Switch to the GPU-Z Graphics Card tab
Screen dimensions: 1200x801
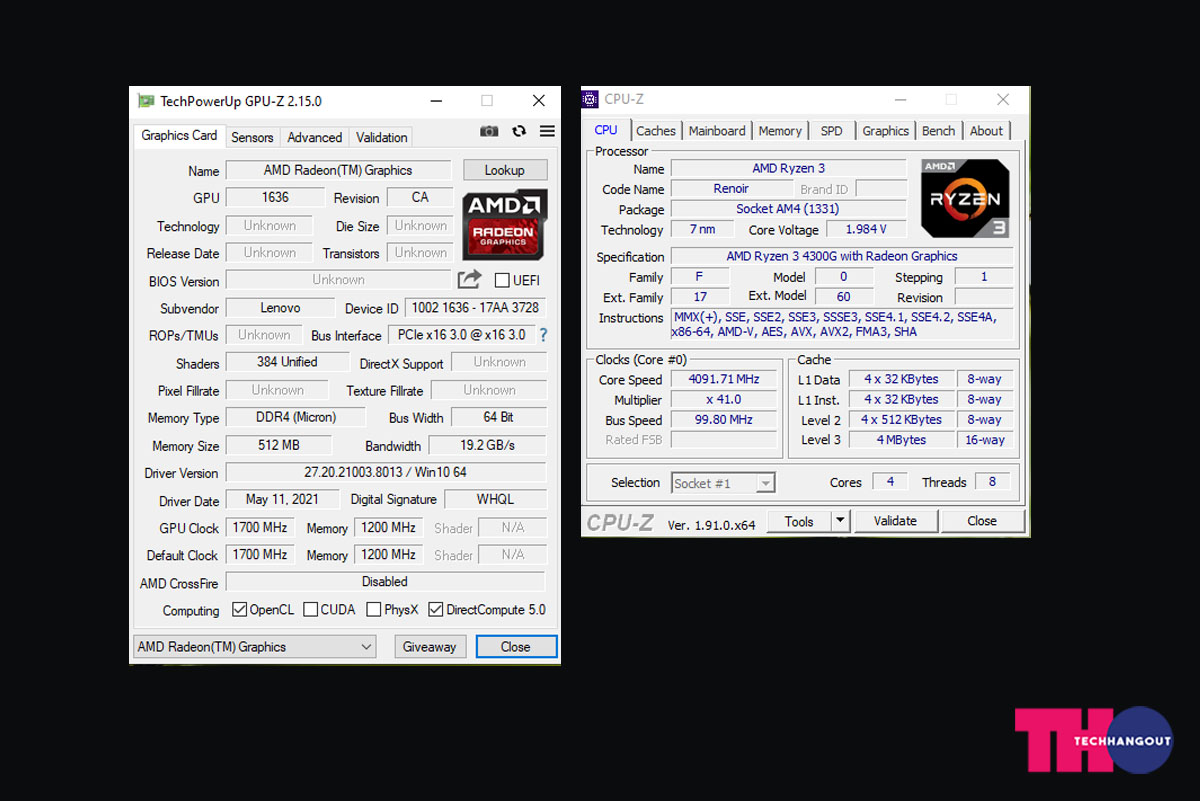coord(179,136)
